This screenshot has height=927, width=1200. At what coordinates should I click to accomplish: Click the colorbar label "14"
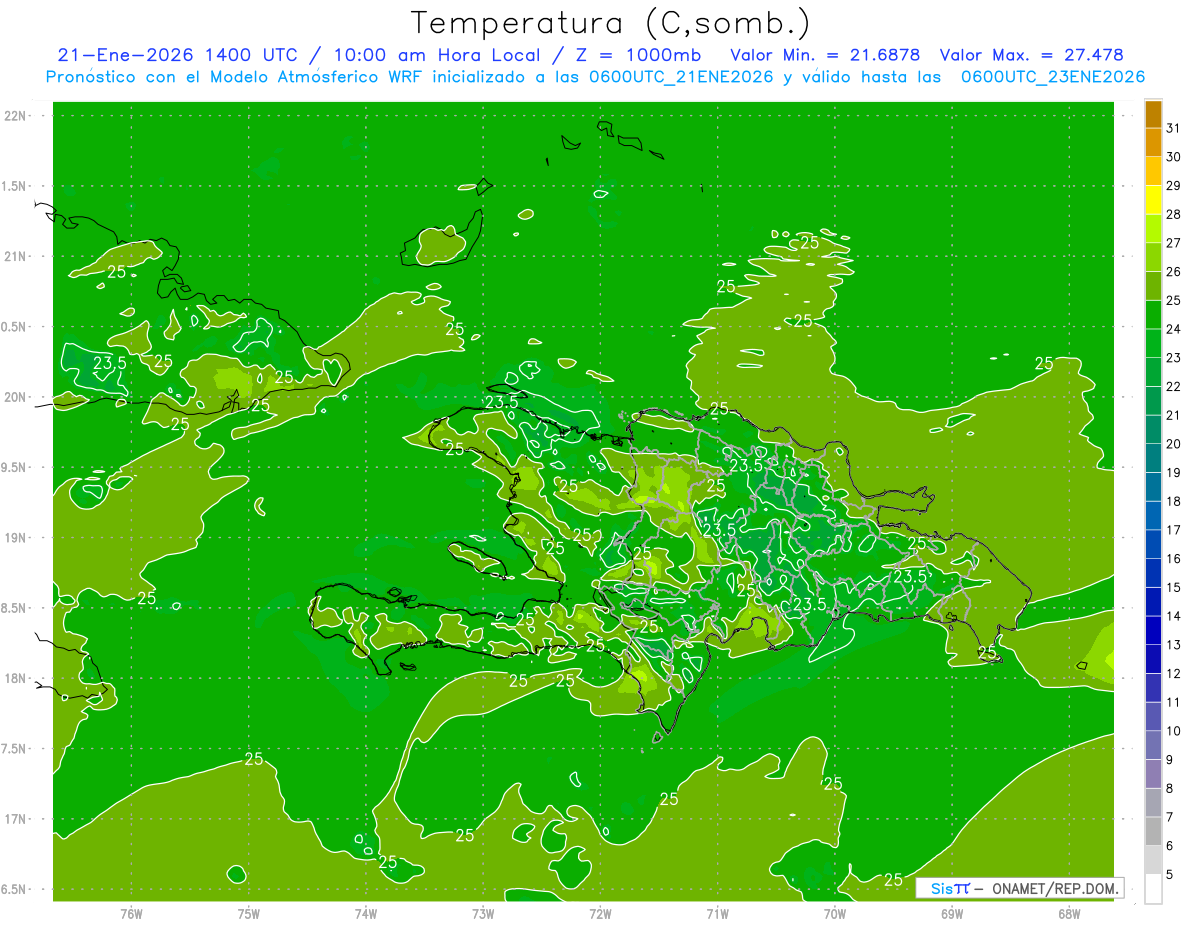coord(1173,616)
